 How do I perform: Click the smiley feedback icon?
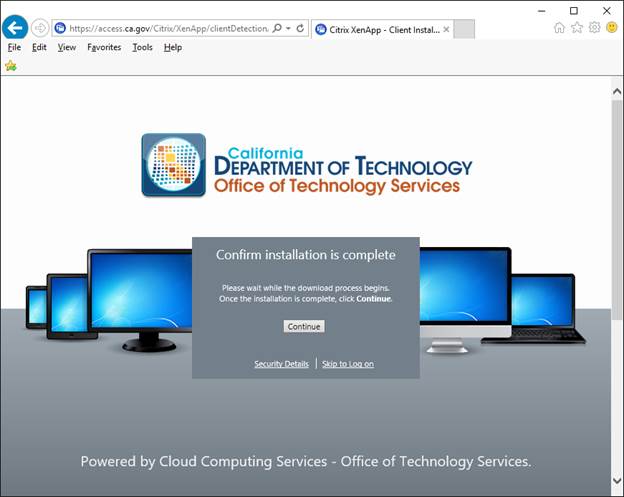click(x=612, y=27)
